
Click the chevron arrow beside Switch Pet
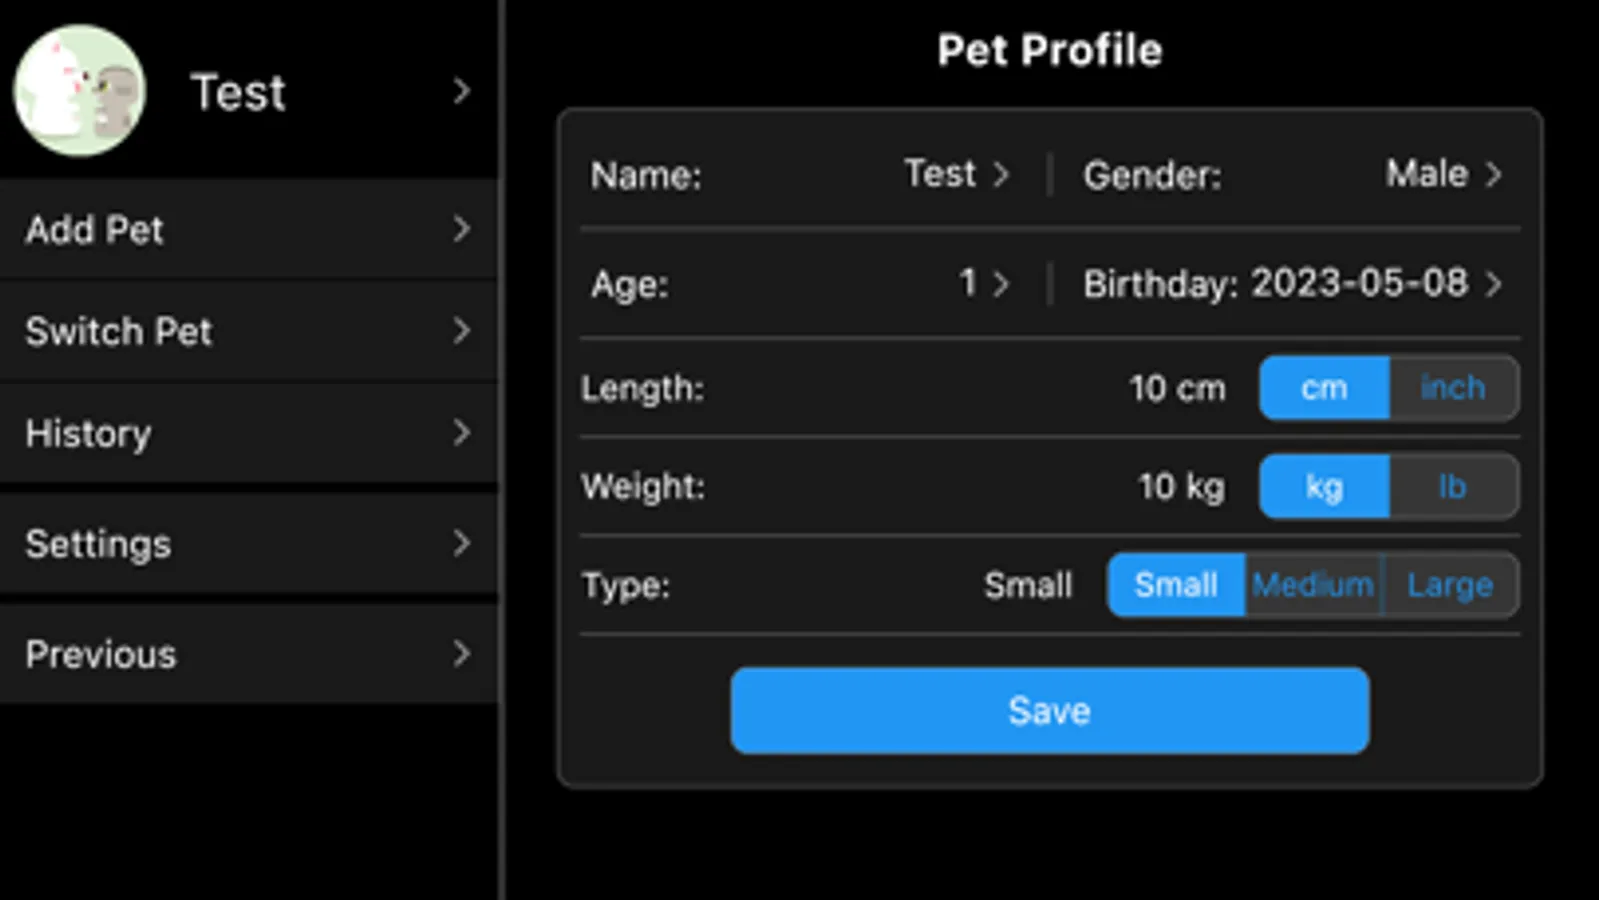coord(461,332)
